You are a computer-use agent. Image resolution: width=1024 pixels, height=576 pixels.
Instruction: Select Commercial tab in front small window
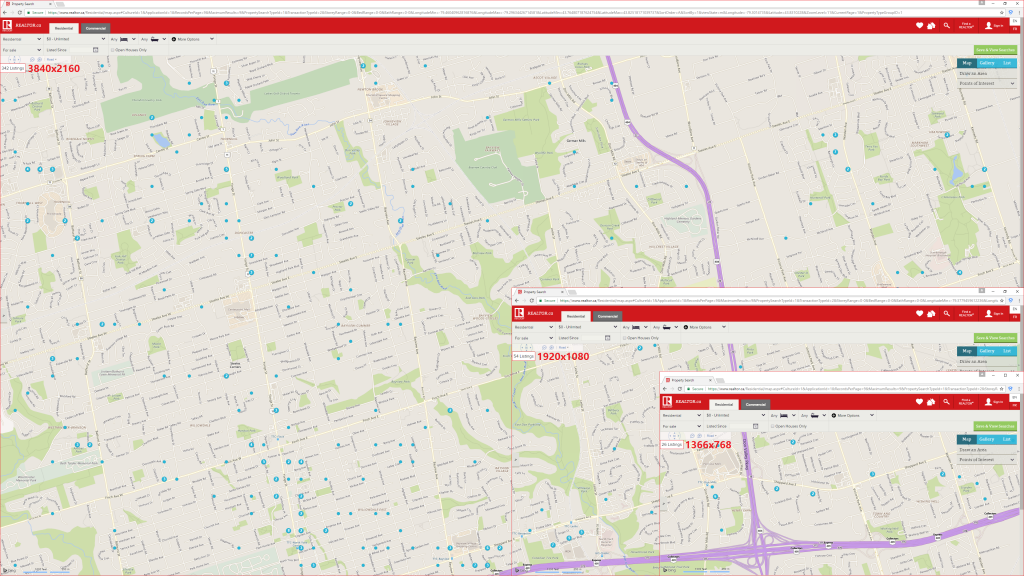pyautogui.click(x=756, y=404)
